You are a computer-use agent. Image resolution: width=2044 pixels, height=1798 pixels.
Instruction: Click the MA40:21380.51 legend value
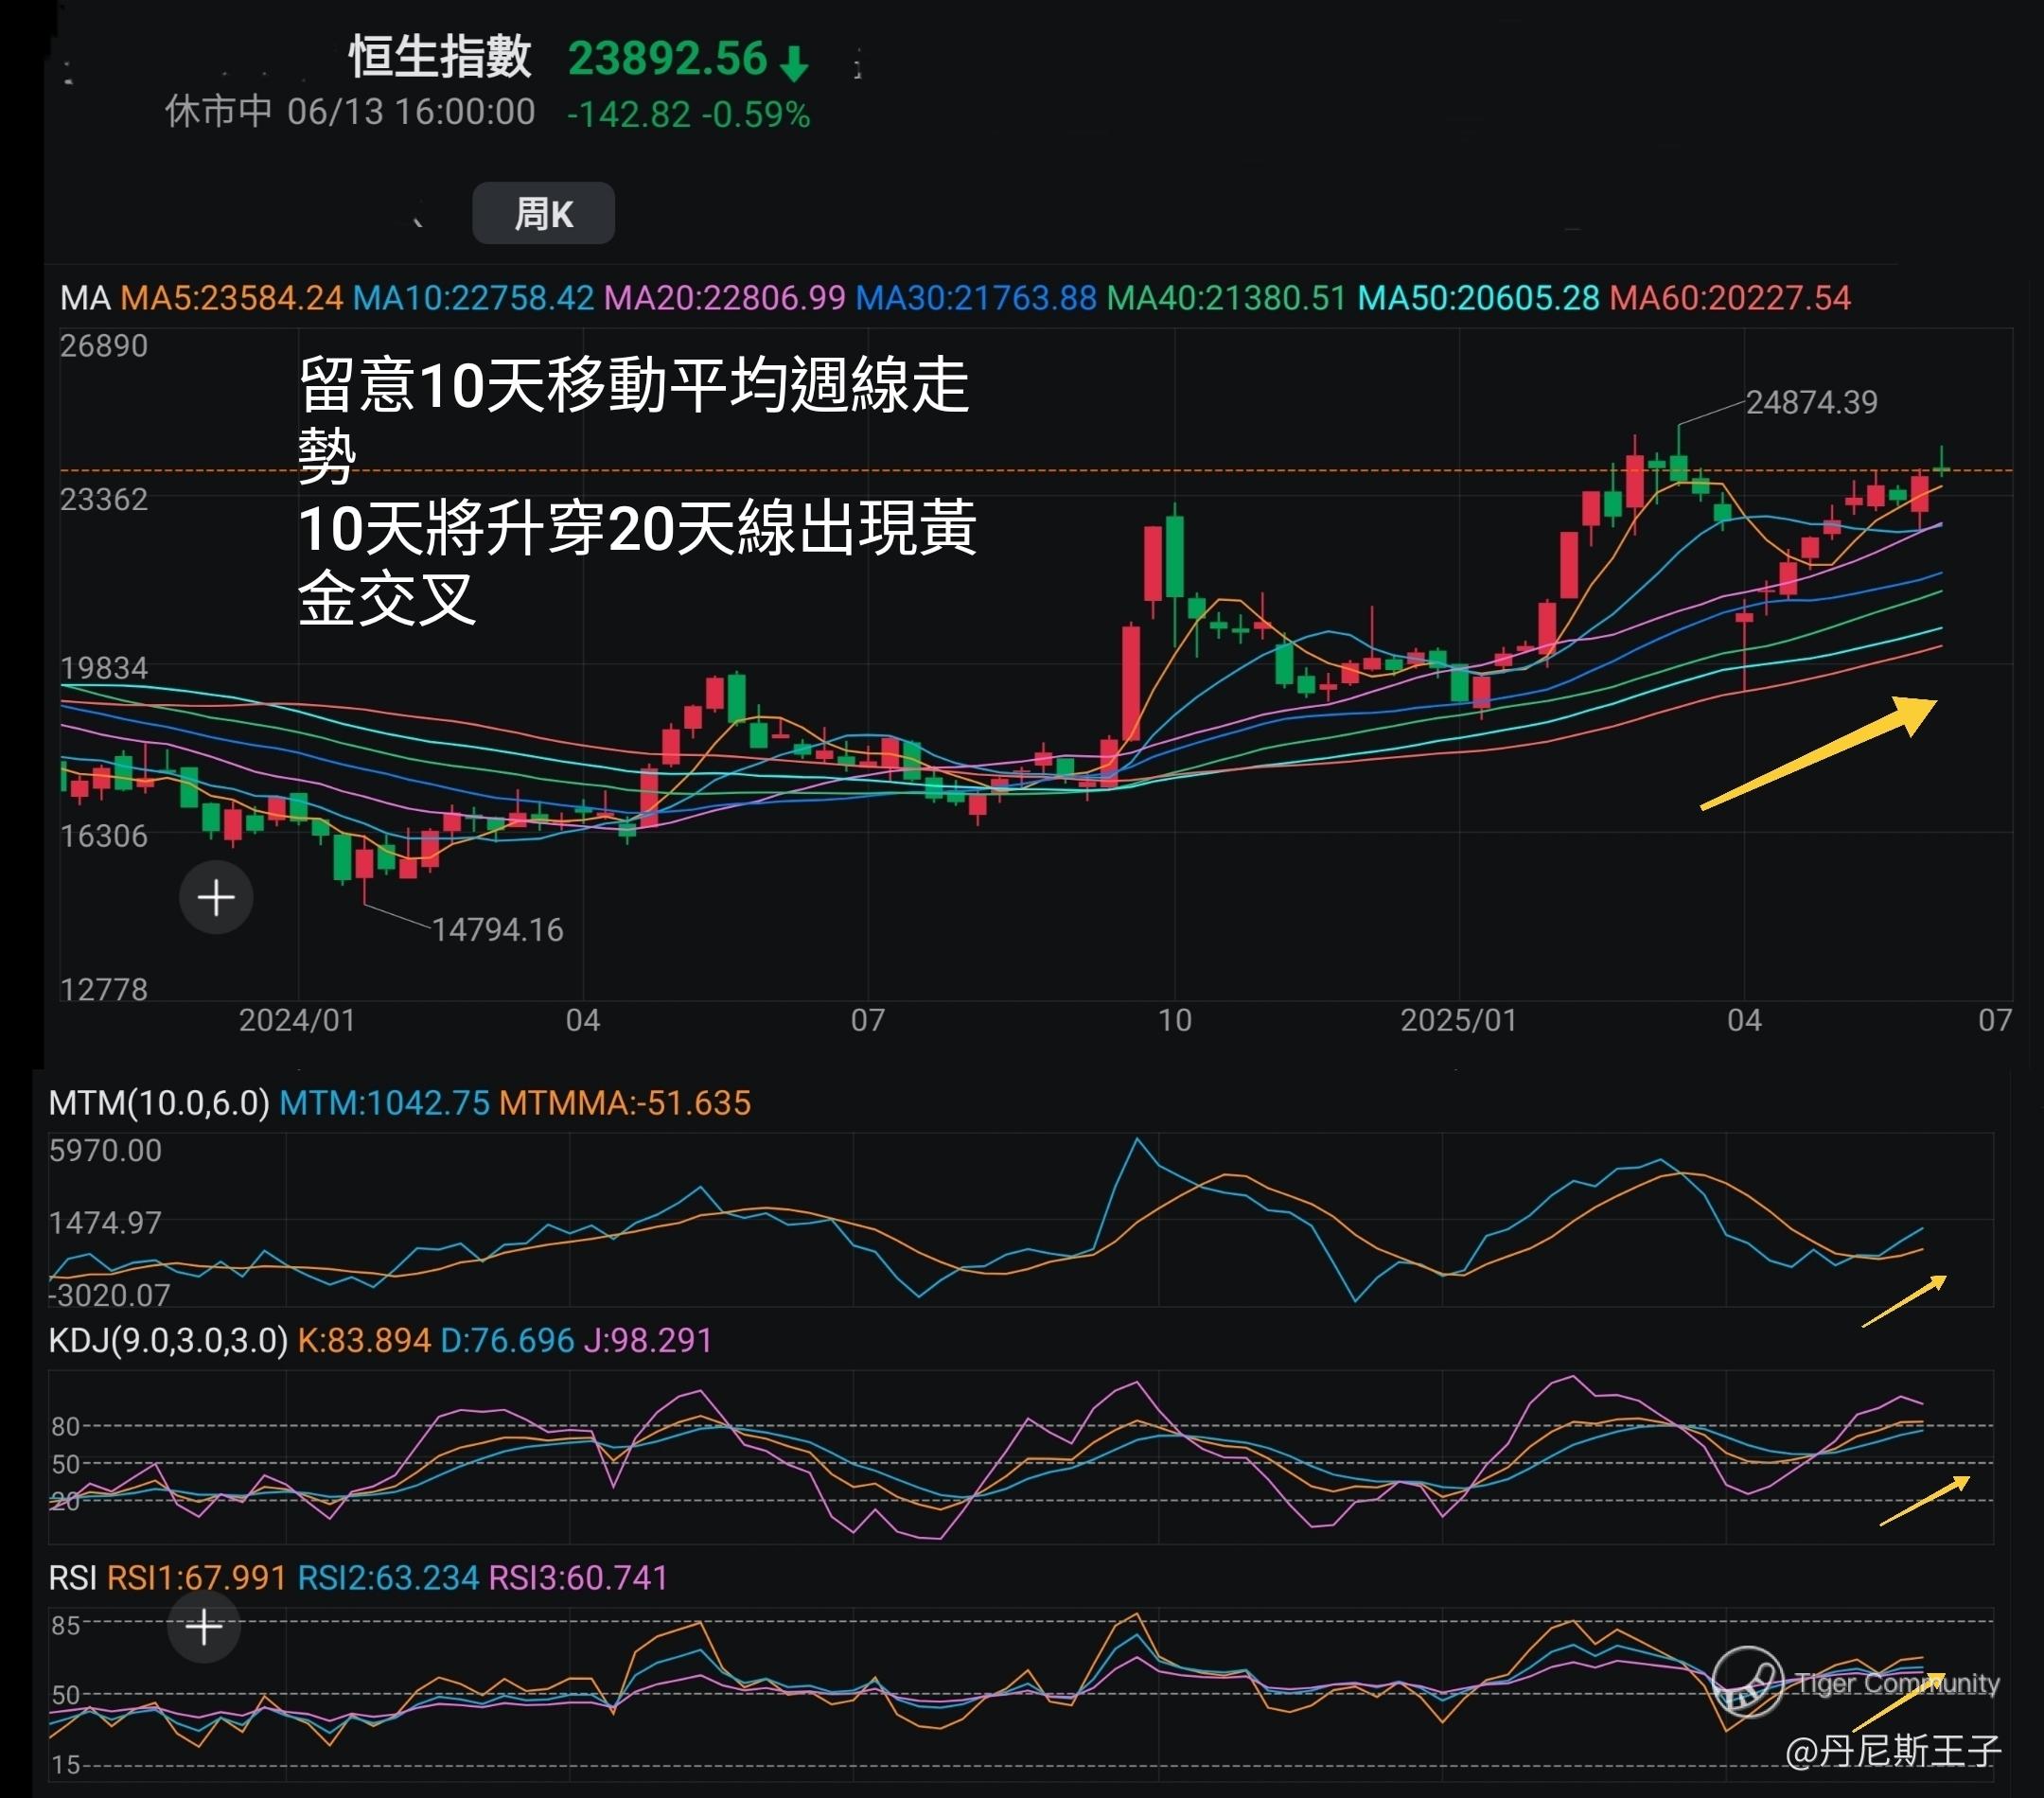tap(1227, 298)
